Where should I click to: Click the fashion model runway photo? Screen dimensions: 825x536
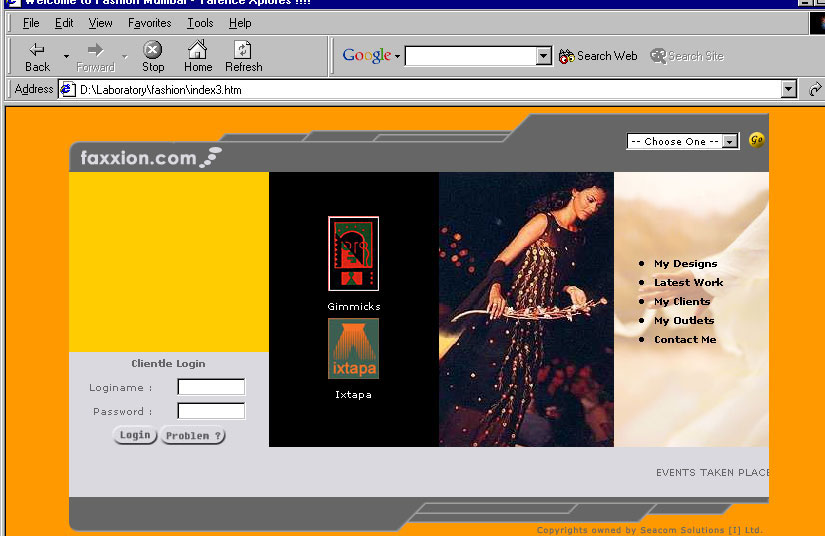tap(526, 309)
